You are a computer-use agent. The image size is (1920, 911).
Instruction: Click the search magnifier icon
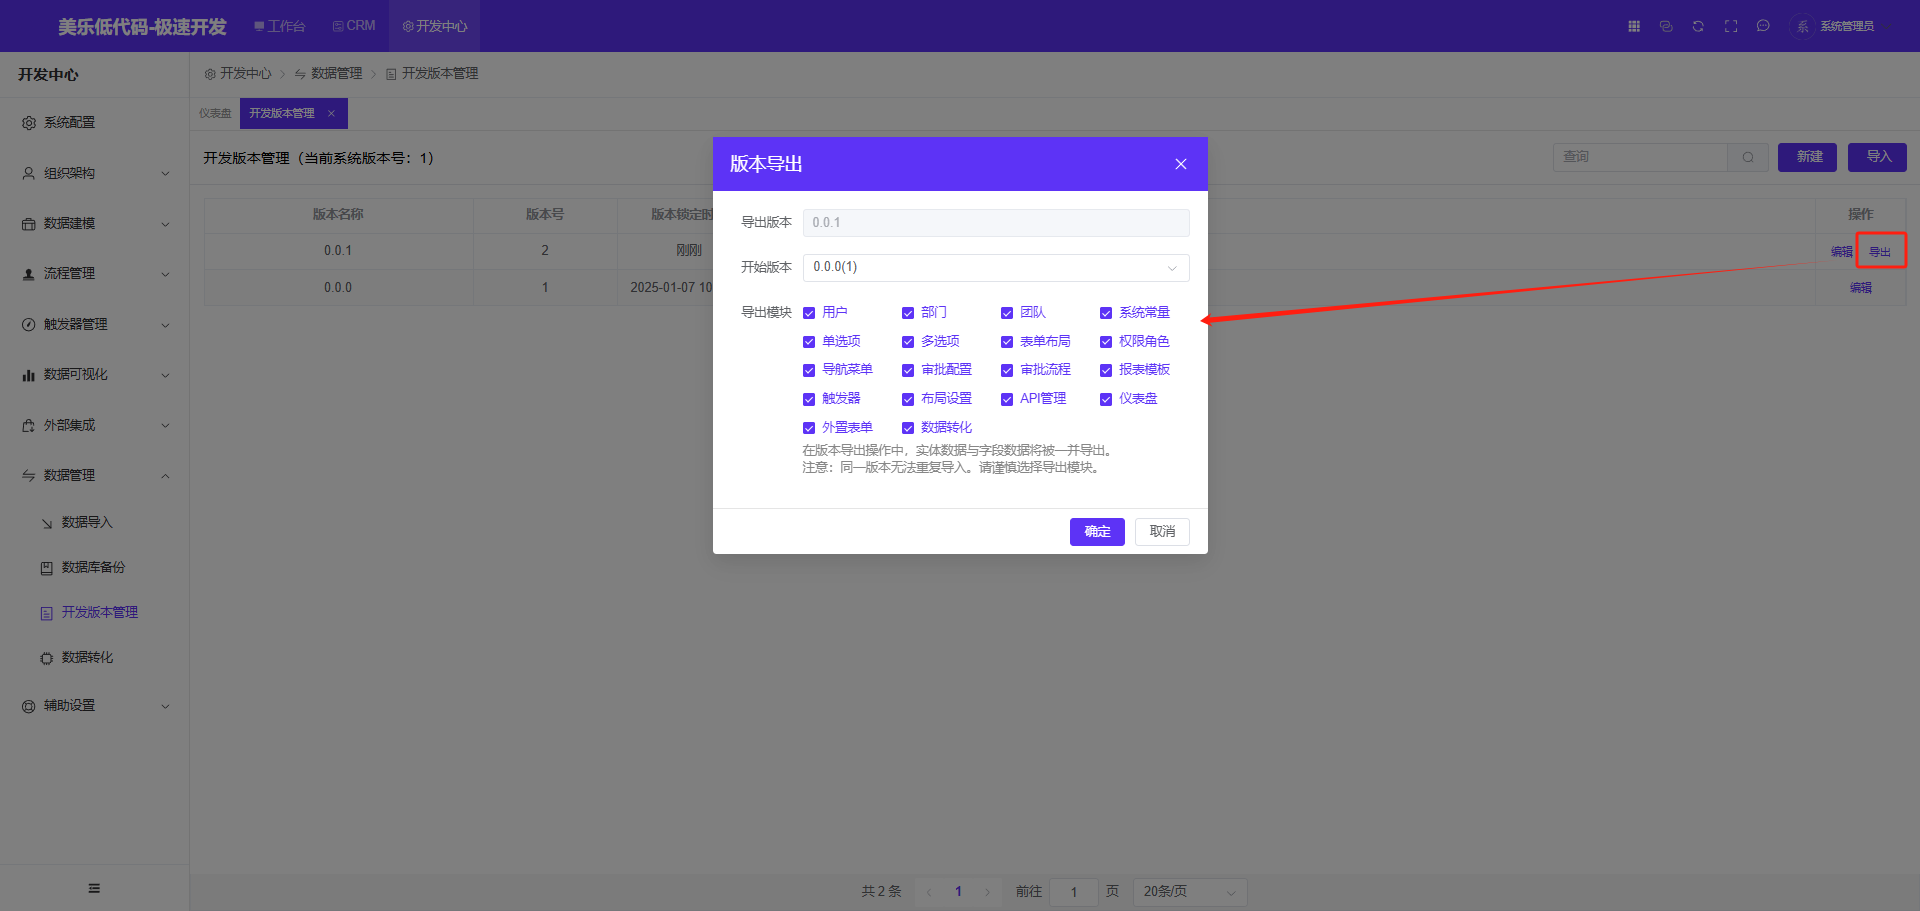[1748, 157]
